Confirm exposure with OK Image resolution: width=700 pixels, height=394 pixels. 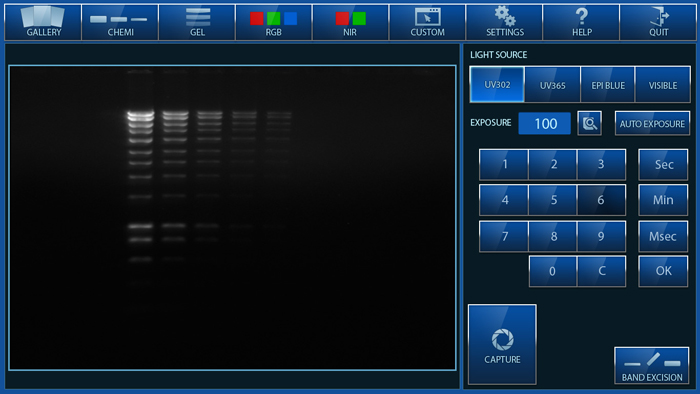[663, 271]
